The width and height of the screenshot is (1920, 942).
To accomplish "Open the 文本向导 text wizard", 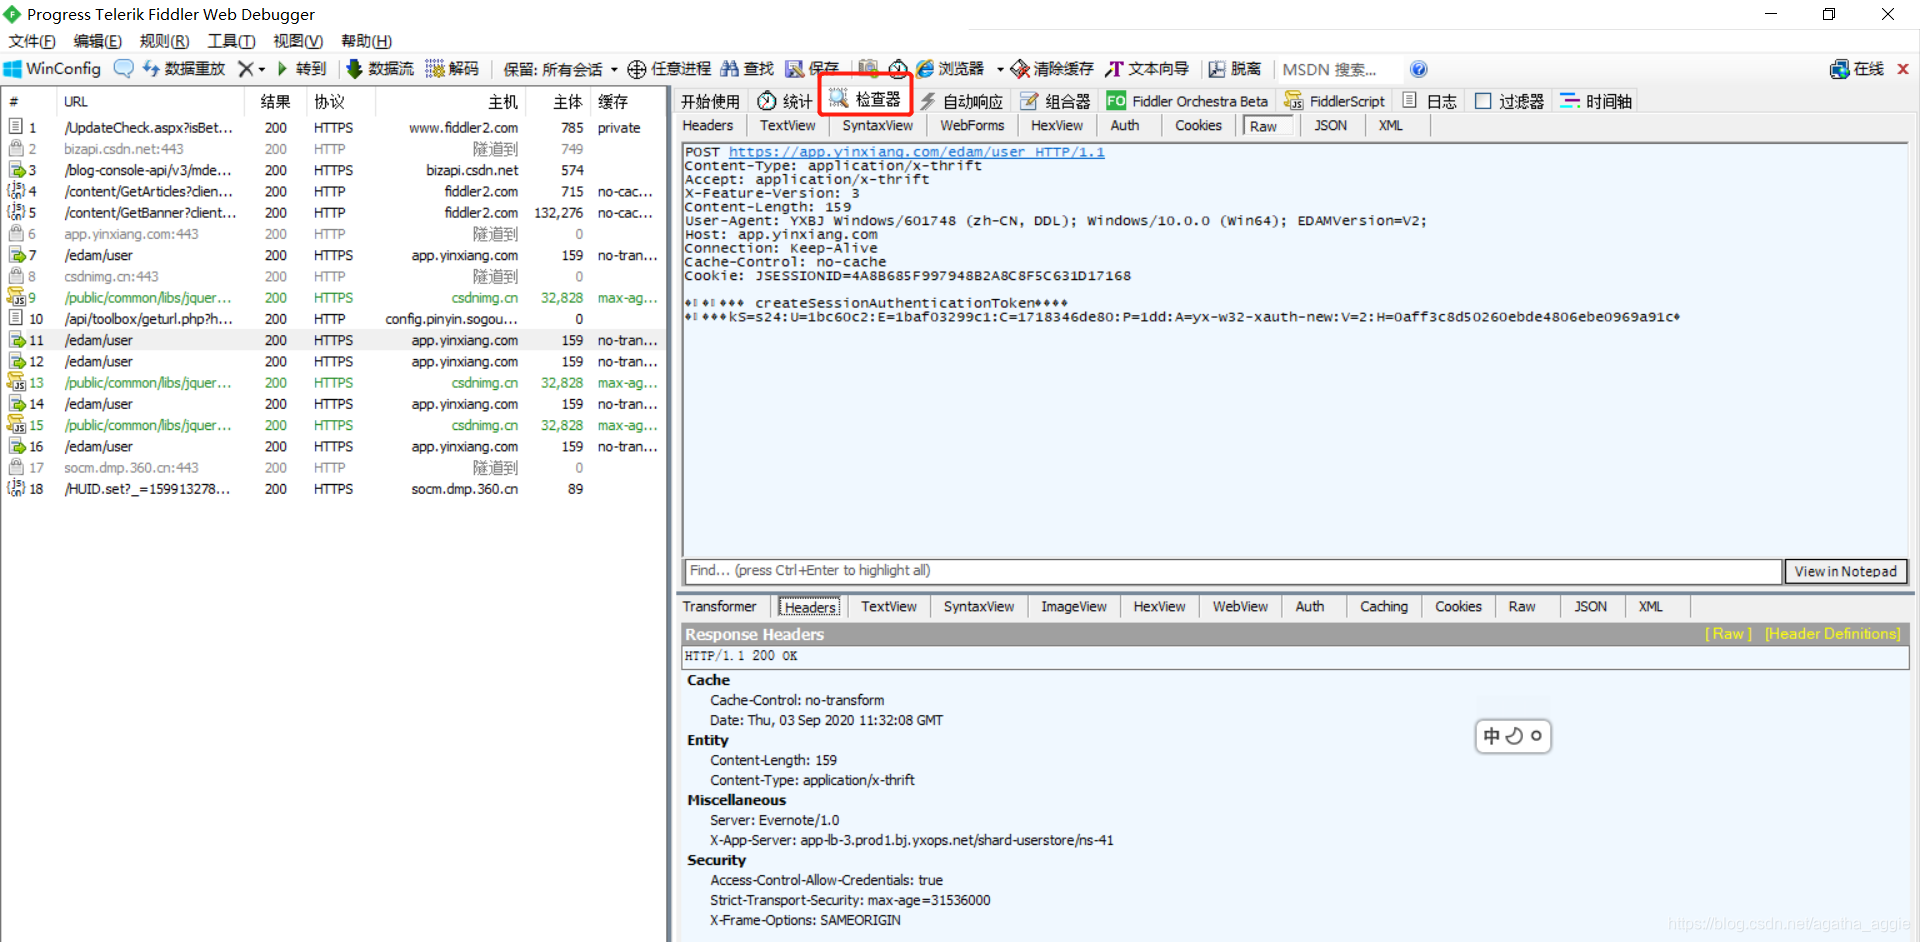I will coord(1147,69).
